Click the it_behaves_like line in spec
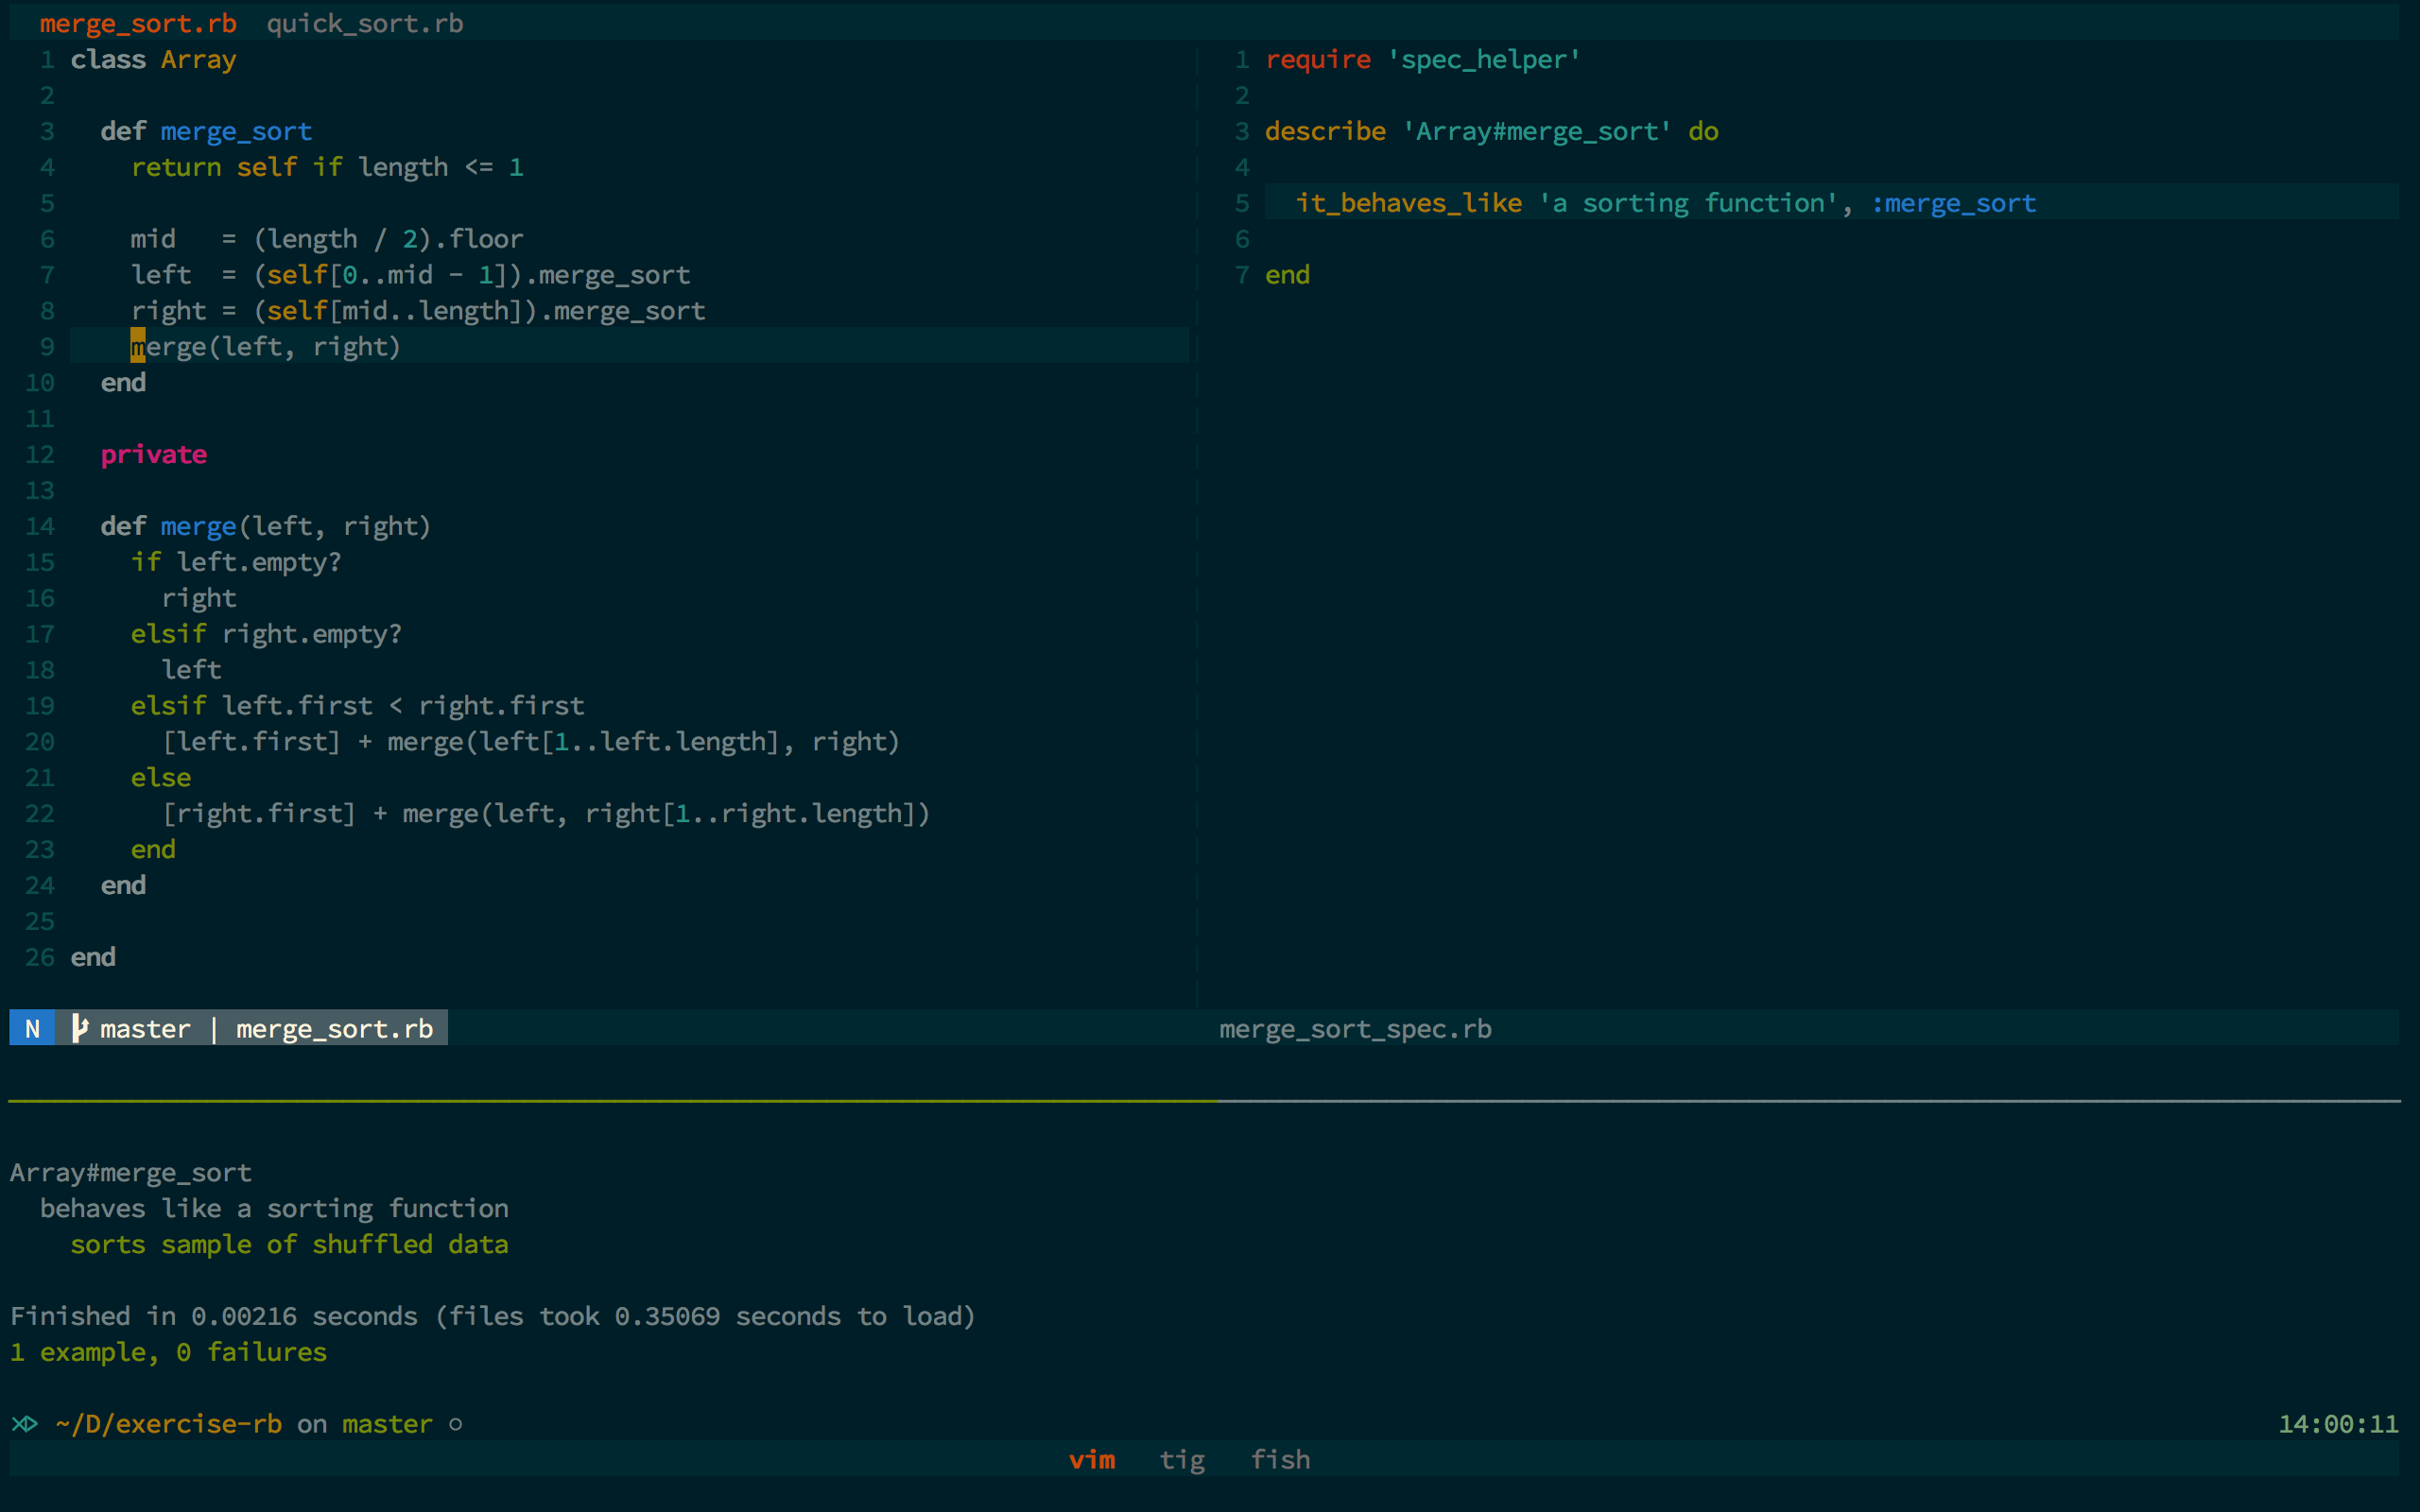The width and height of the screenshot is (2420, 1512). click(x=1665, y=203)
